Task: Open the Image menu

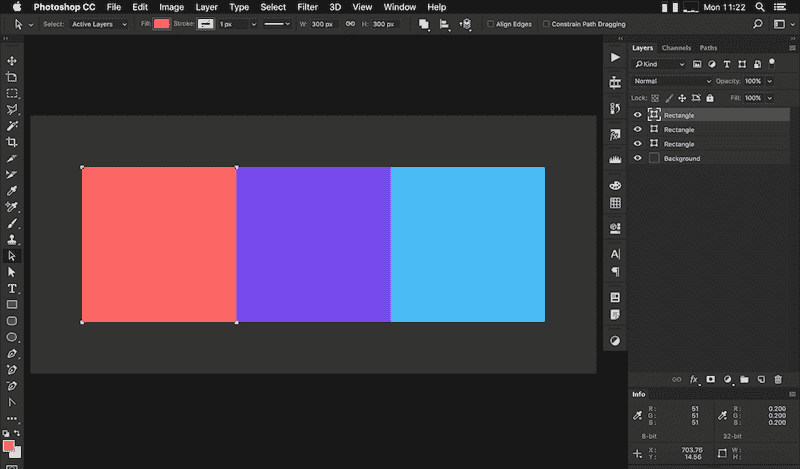Action: coord(171,7)
